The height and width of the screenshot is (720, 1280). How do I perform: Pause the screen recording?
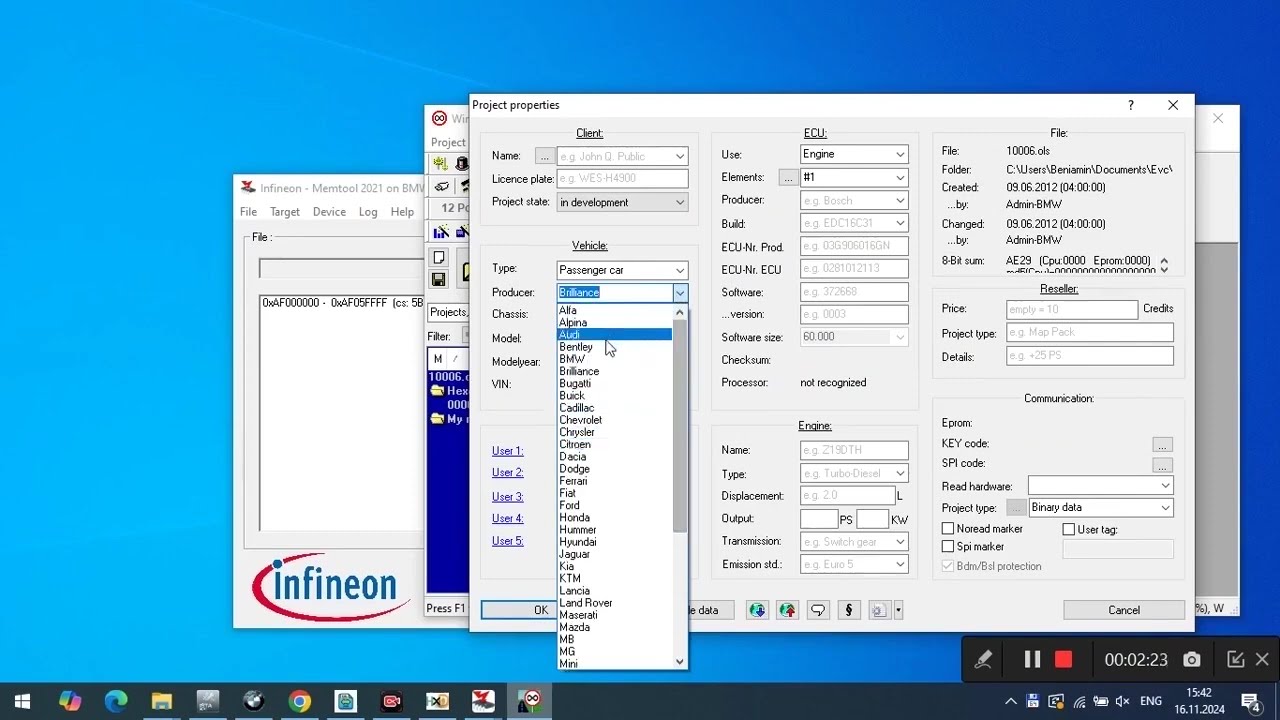click(x=1032, y=659)
